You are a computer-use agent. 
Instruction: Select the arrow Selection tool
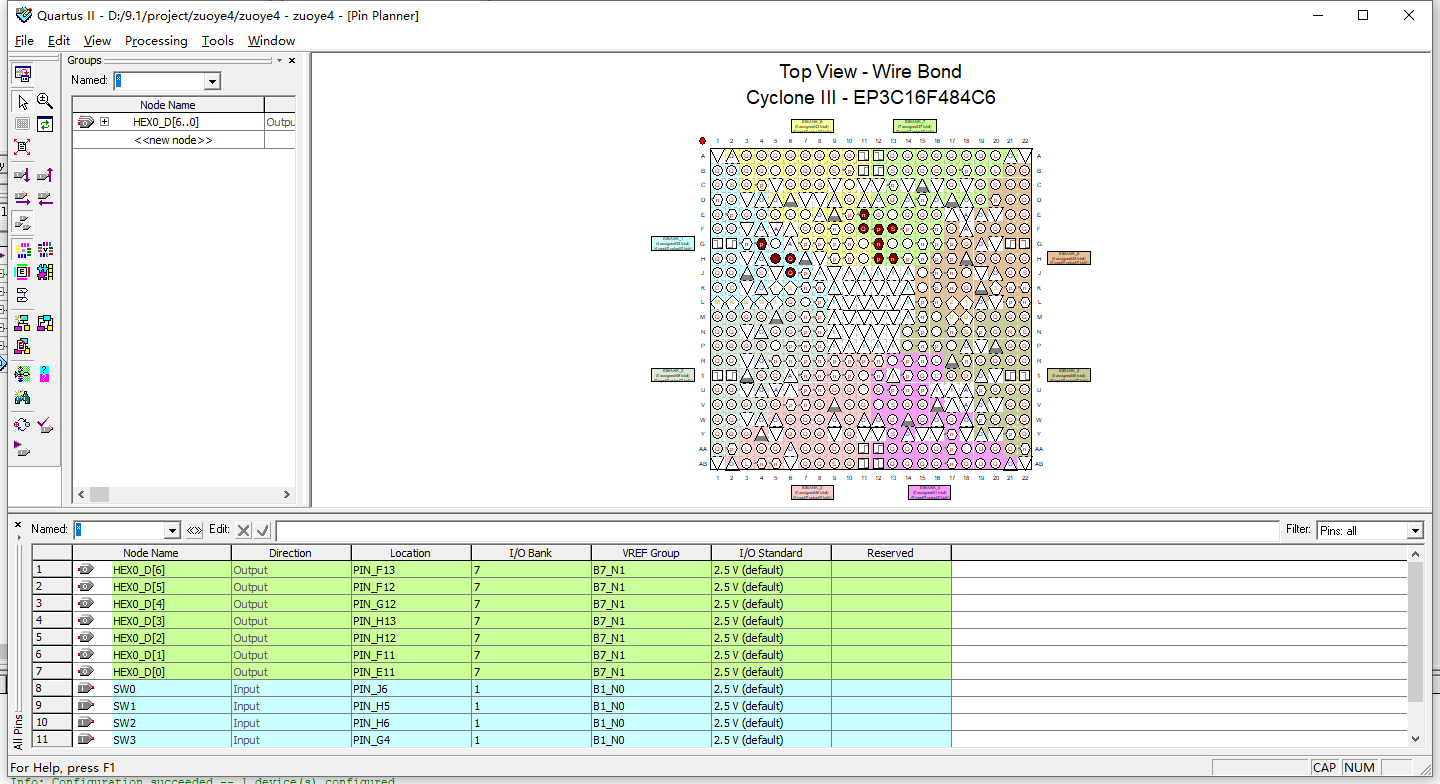[x=22, y=101]
